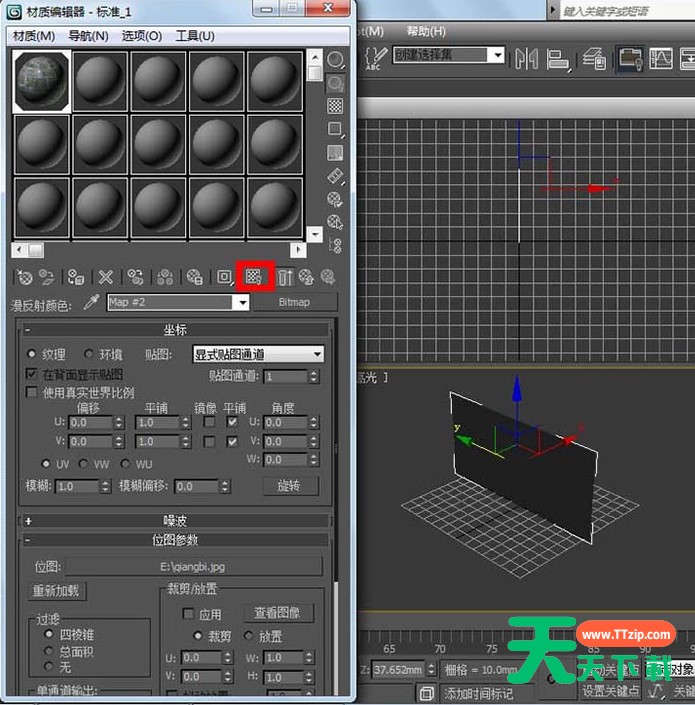Uncheck the V 平铺 tile checkbox
The height and width of the screenshot is (705, 695).
tap(232, 441)
